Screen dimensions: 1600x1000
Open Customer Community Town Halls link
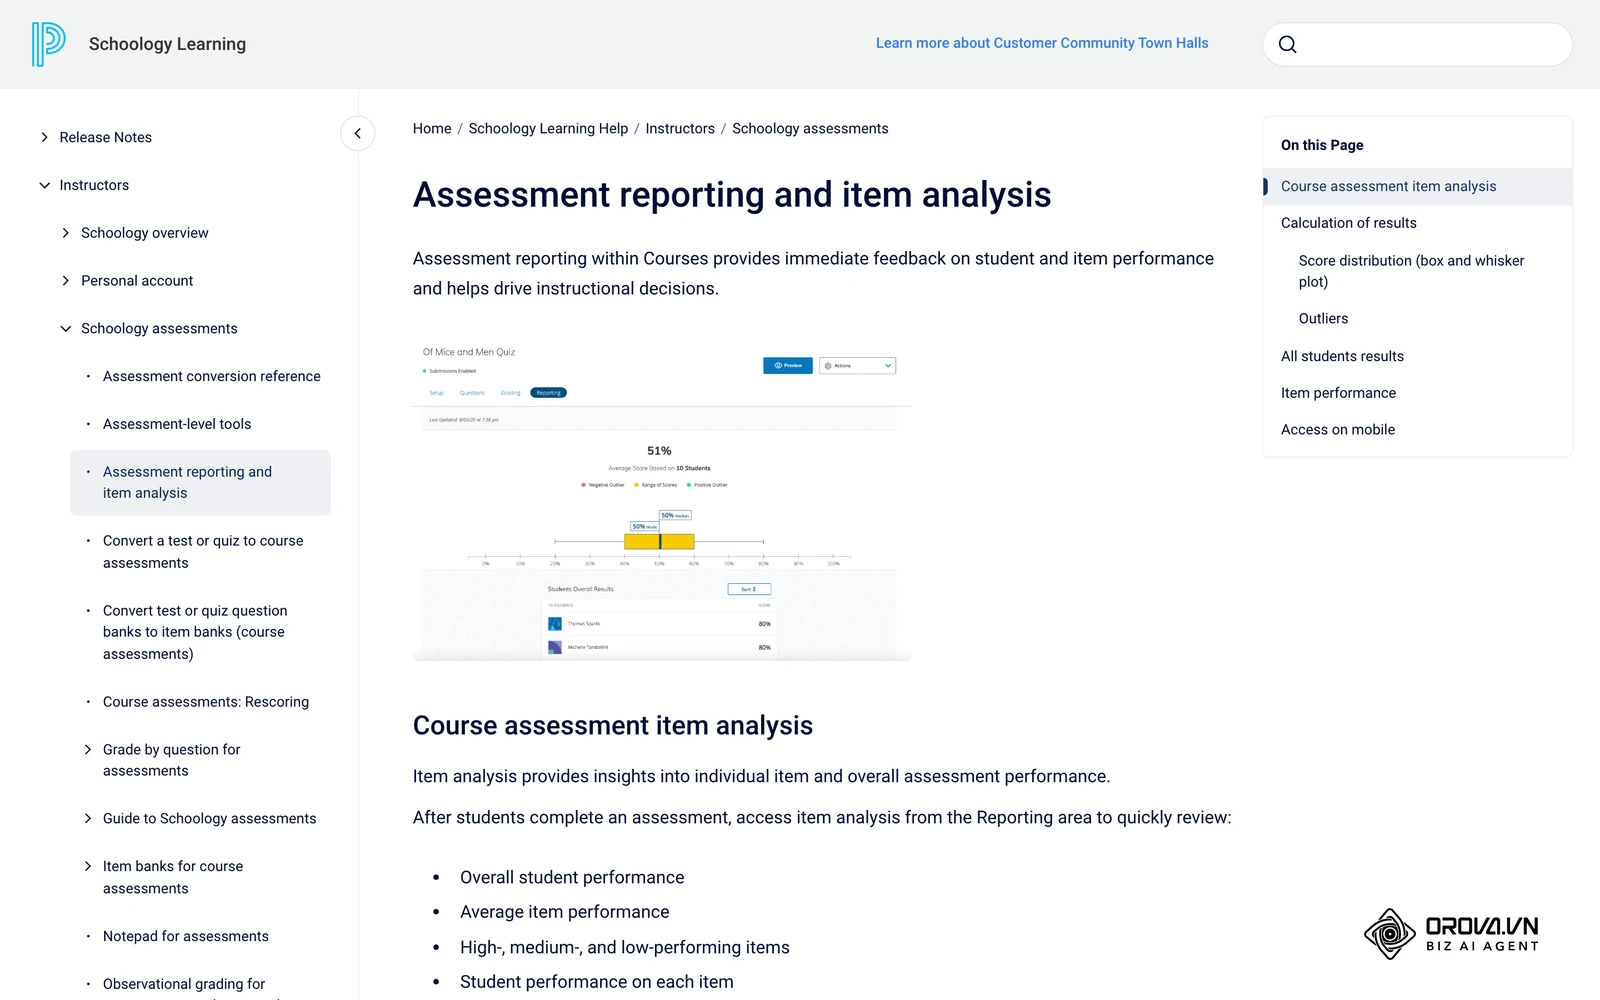[x=1042, y=43]
